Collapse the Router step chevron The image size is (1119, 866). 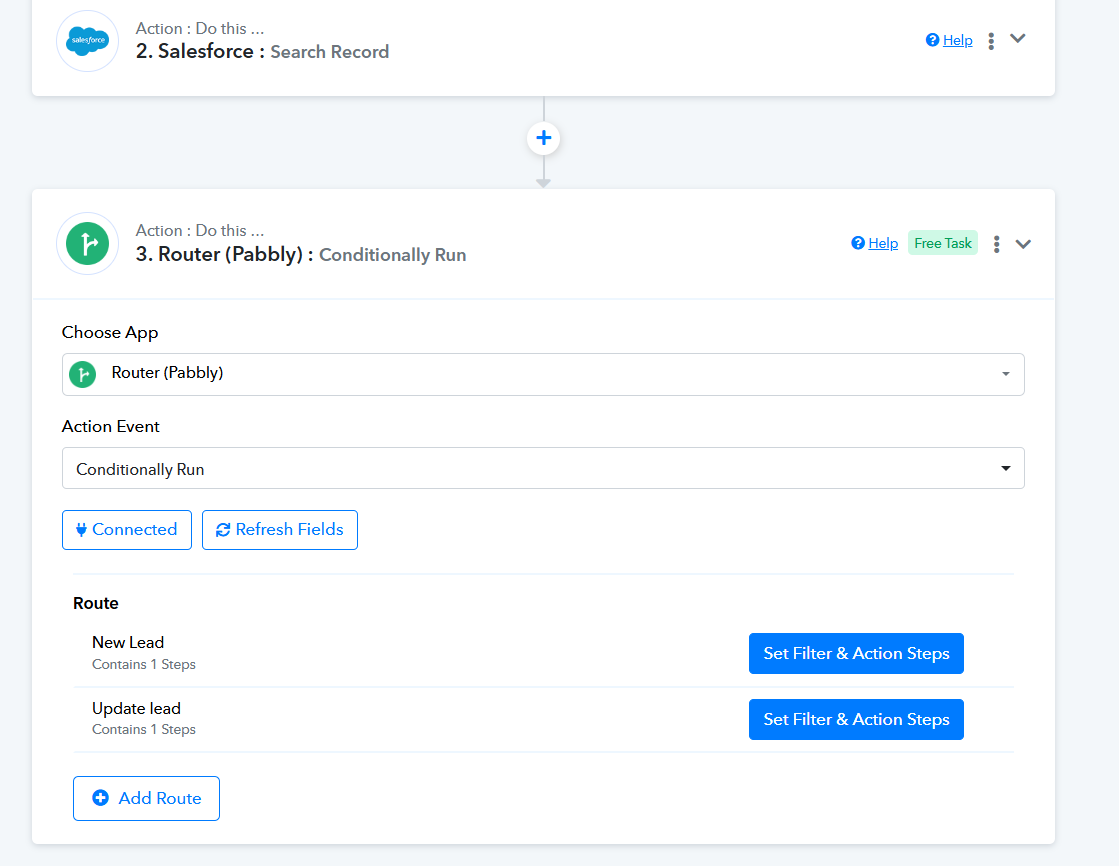coord(1023,244)
